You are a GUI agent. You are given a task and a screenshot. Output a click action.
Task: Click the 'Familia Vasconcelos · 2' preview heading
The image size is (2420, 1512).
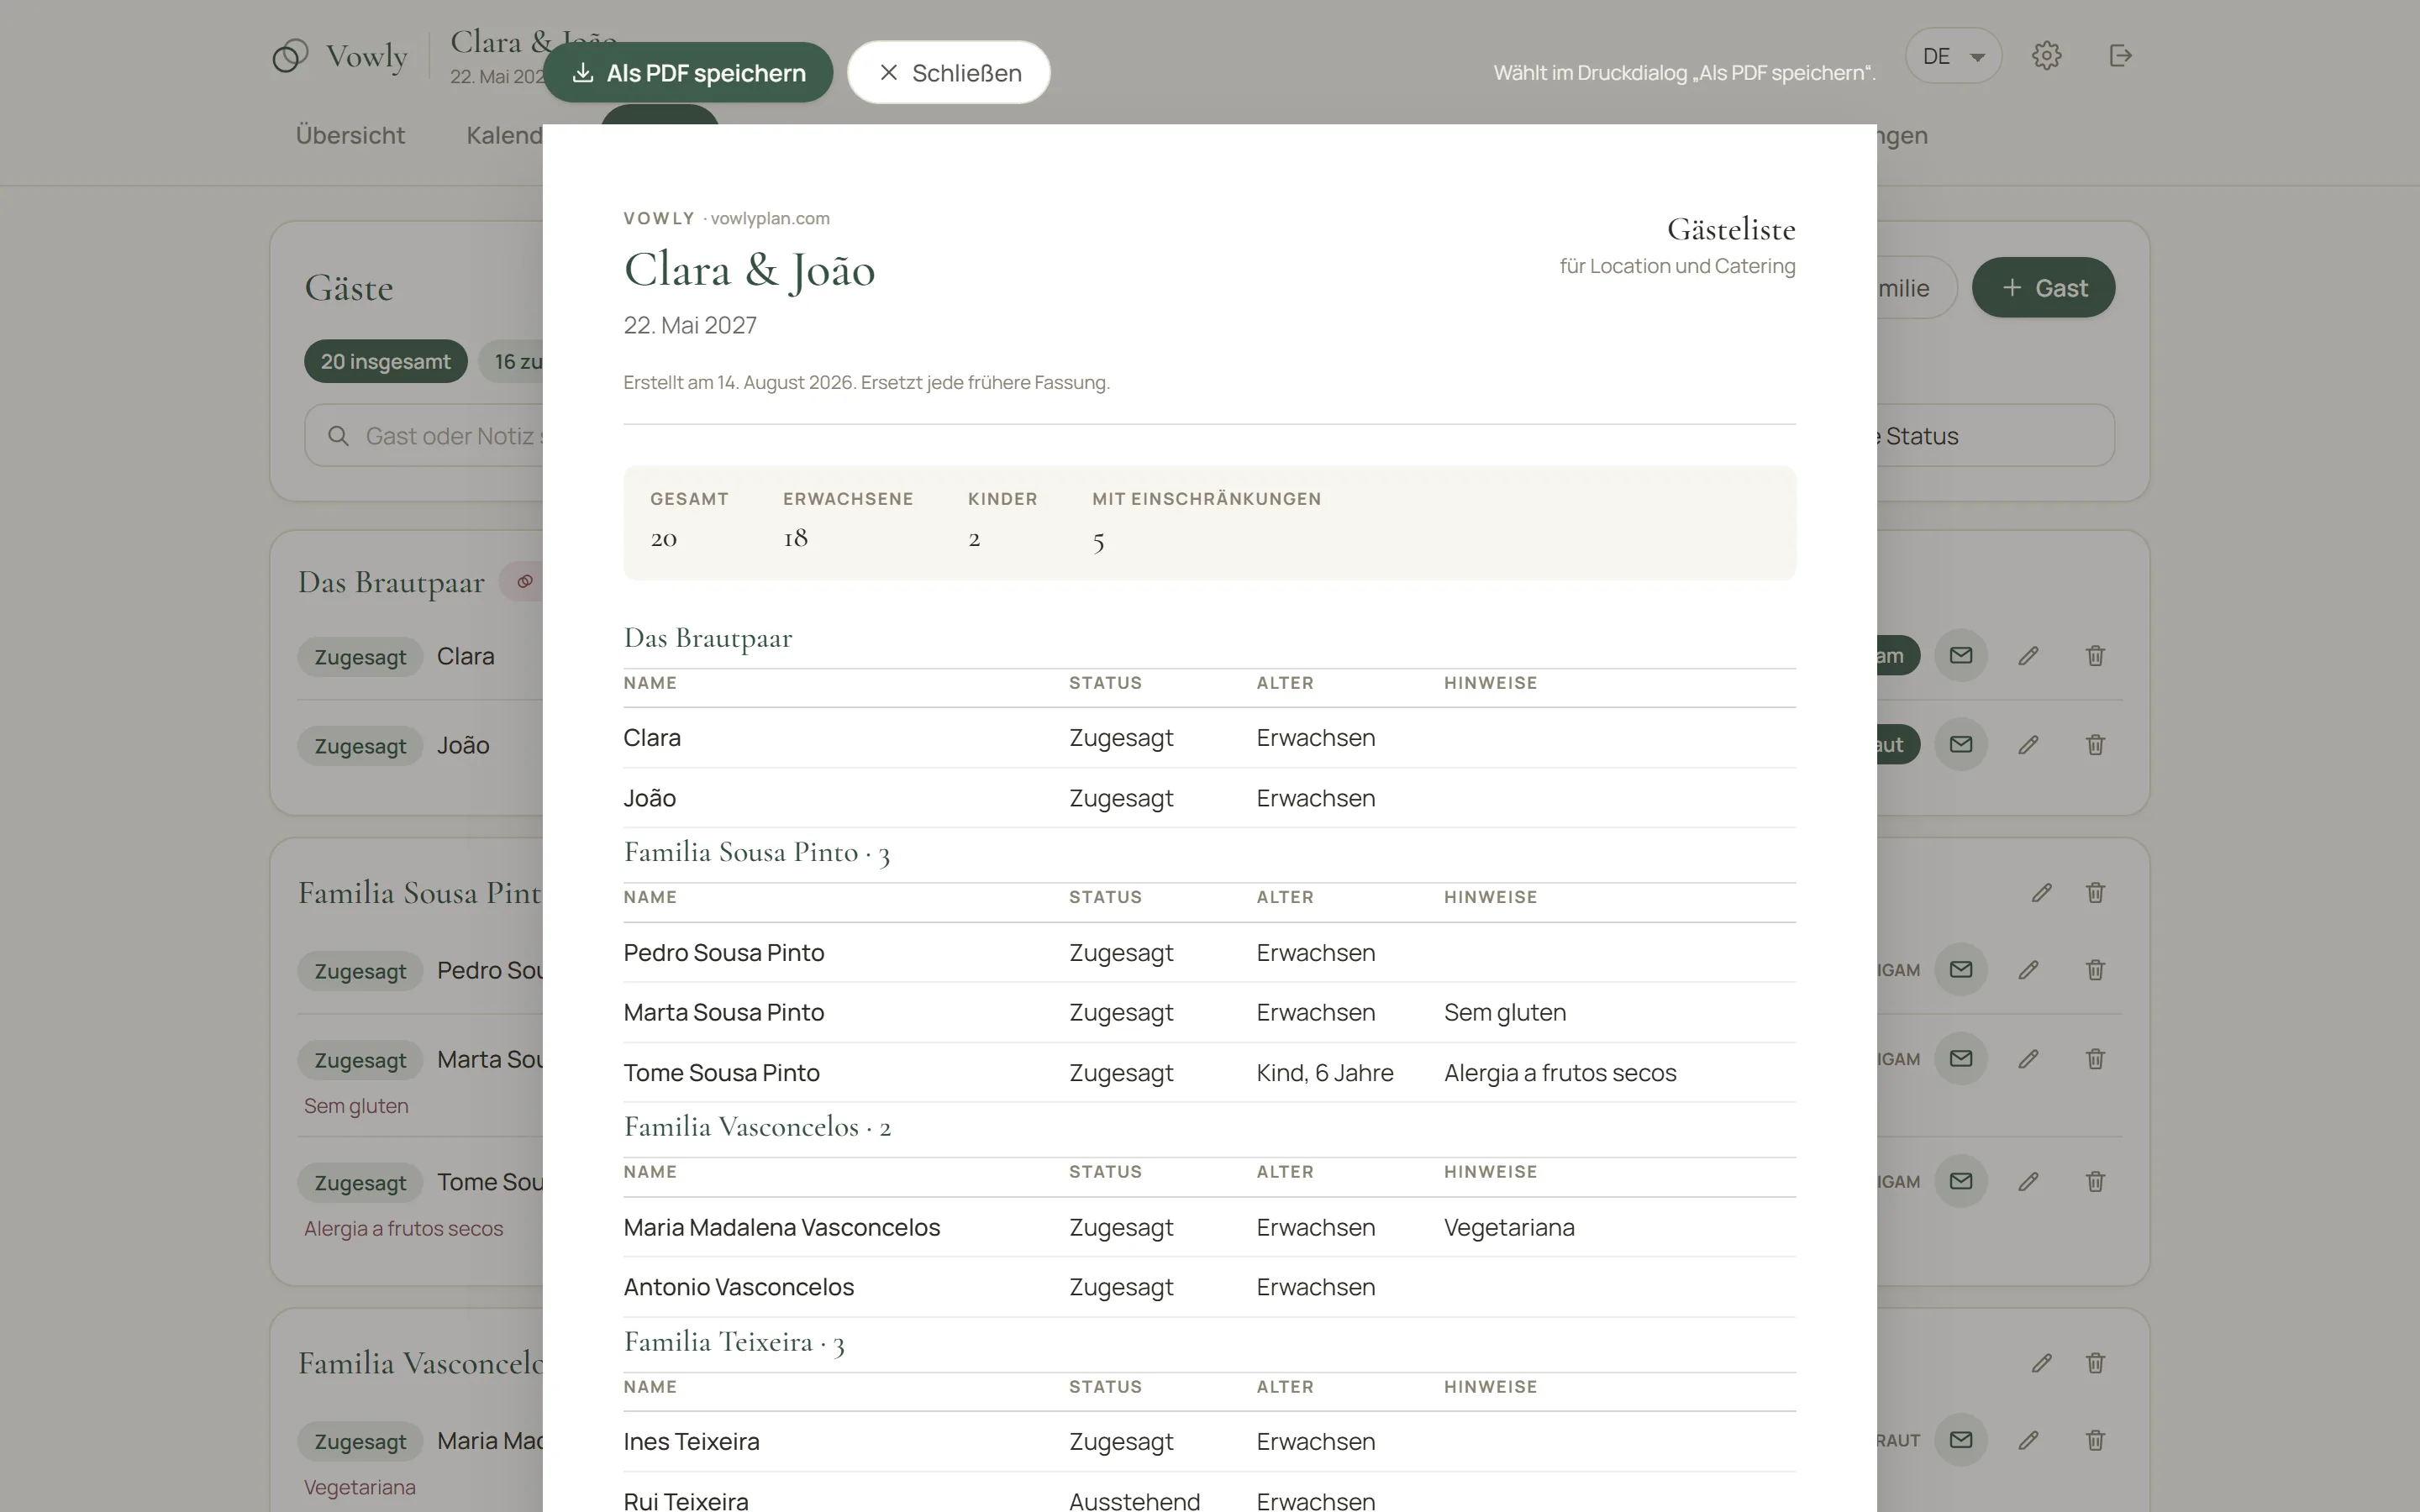757,1128
